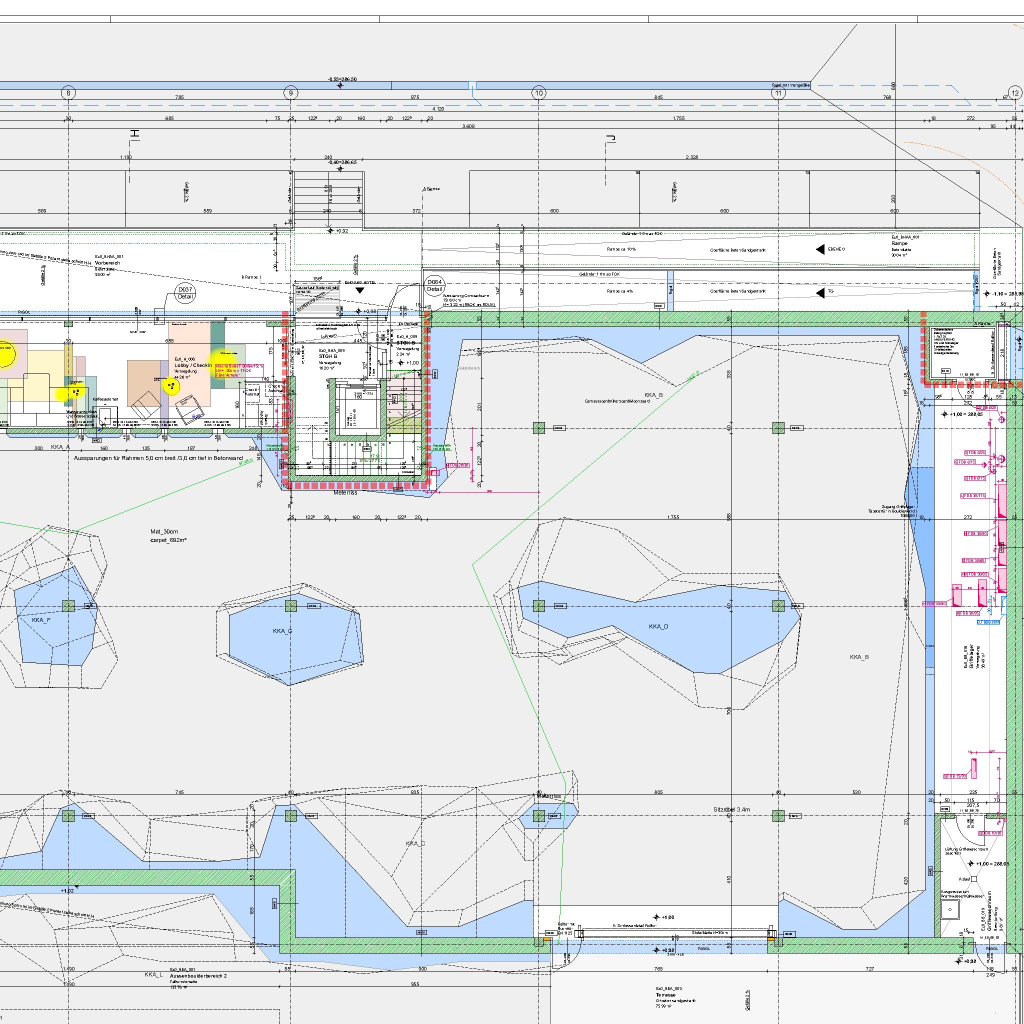
Task: Select the KKA_D blue climbing zone label
Action: coord(657,627)
